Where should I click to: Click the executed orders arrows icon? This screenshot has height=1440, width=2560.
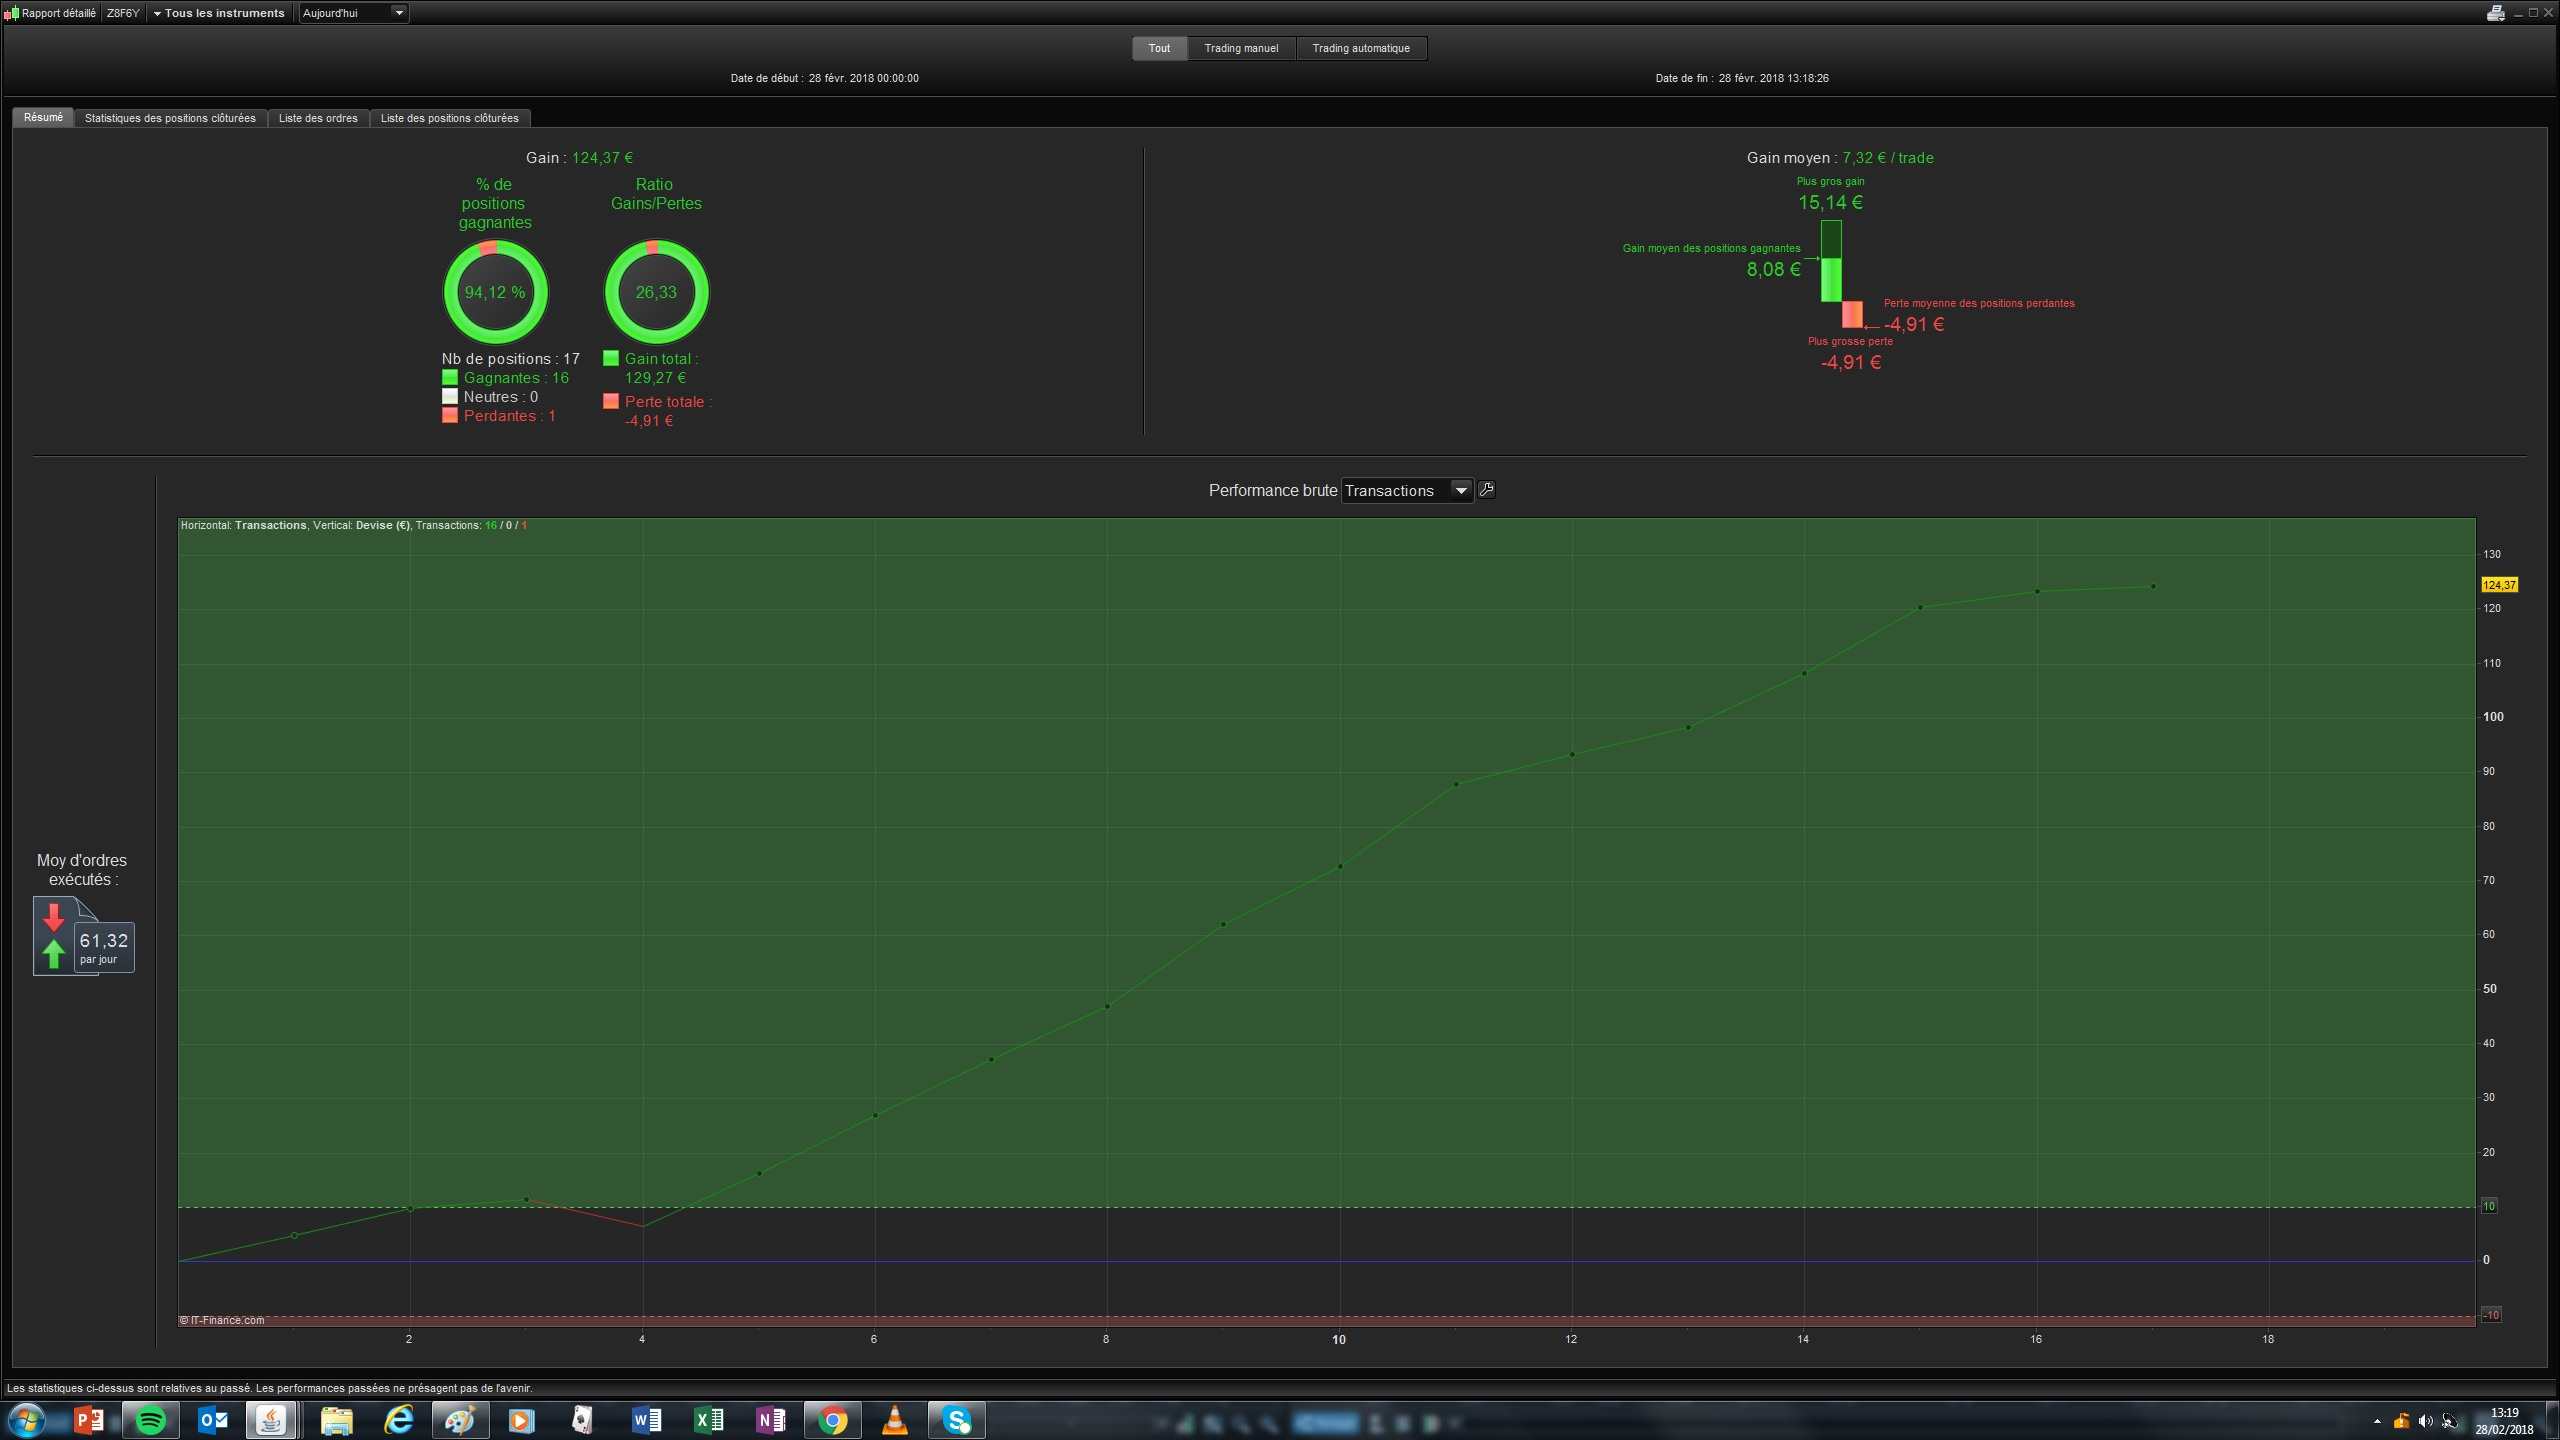coord(55,936)
